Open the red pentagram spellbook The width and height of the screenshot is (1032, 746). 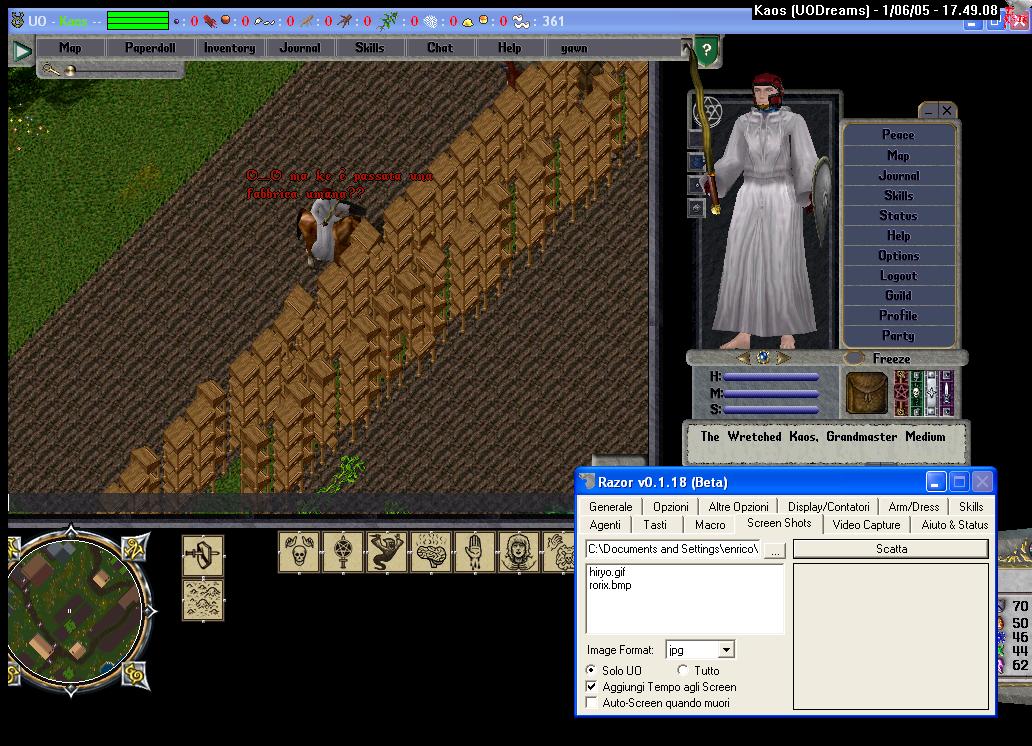click(x=900, y=393)
